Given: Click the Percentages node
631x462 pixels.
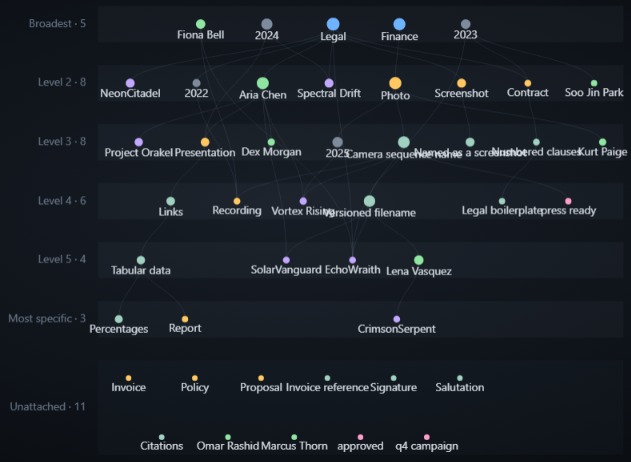Looking at the screenshot, I should [119, 319].
